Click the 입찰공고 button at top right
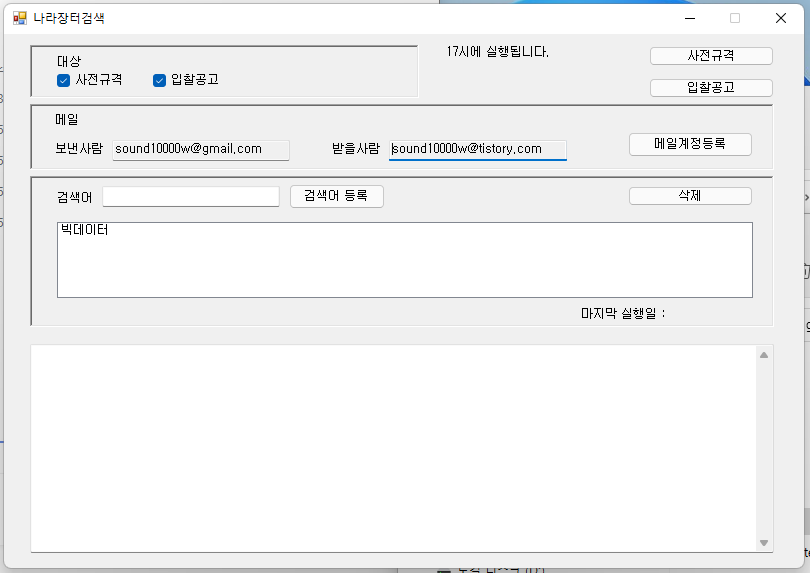810x573 pixels. pos(711,87)
